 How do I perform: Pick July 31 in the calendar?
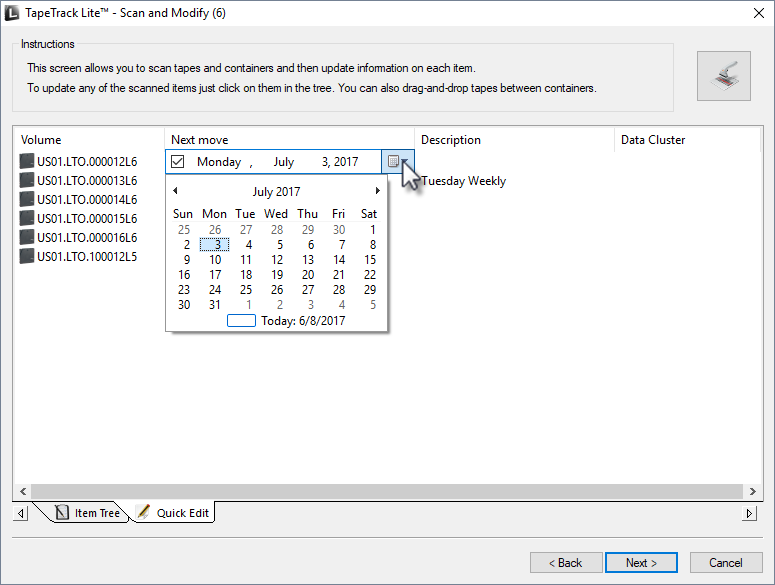pos(215,305)
